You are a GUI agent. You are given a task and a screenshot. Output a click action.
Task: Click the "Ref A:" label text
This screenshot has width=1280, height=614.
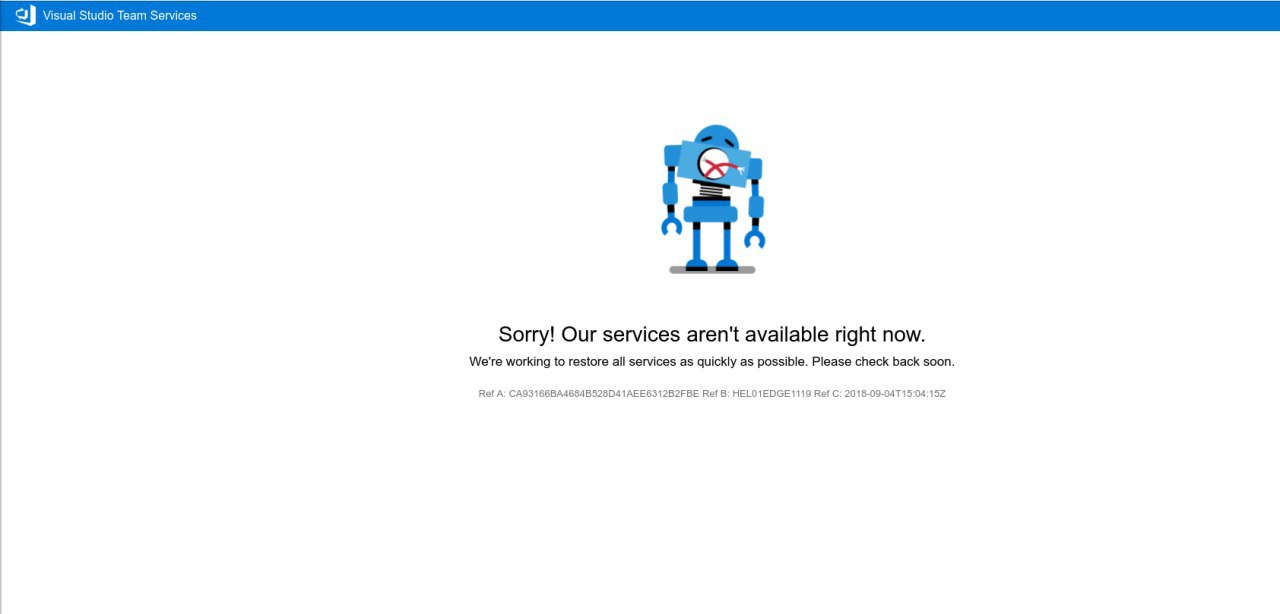pos(492,394)
